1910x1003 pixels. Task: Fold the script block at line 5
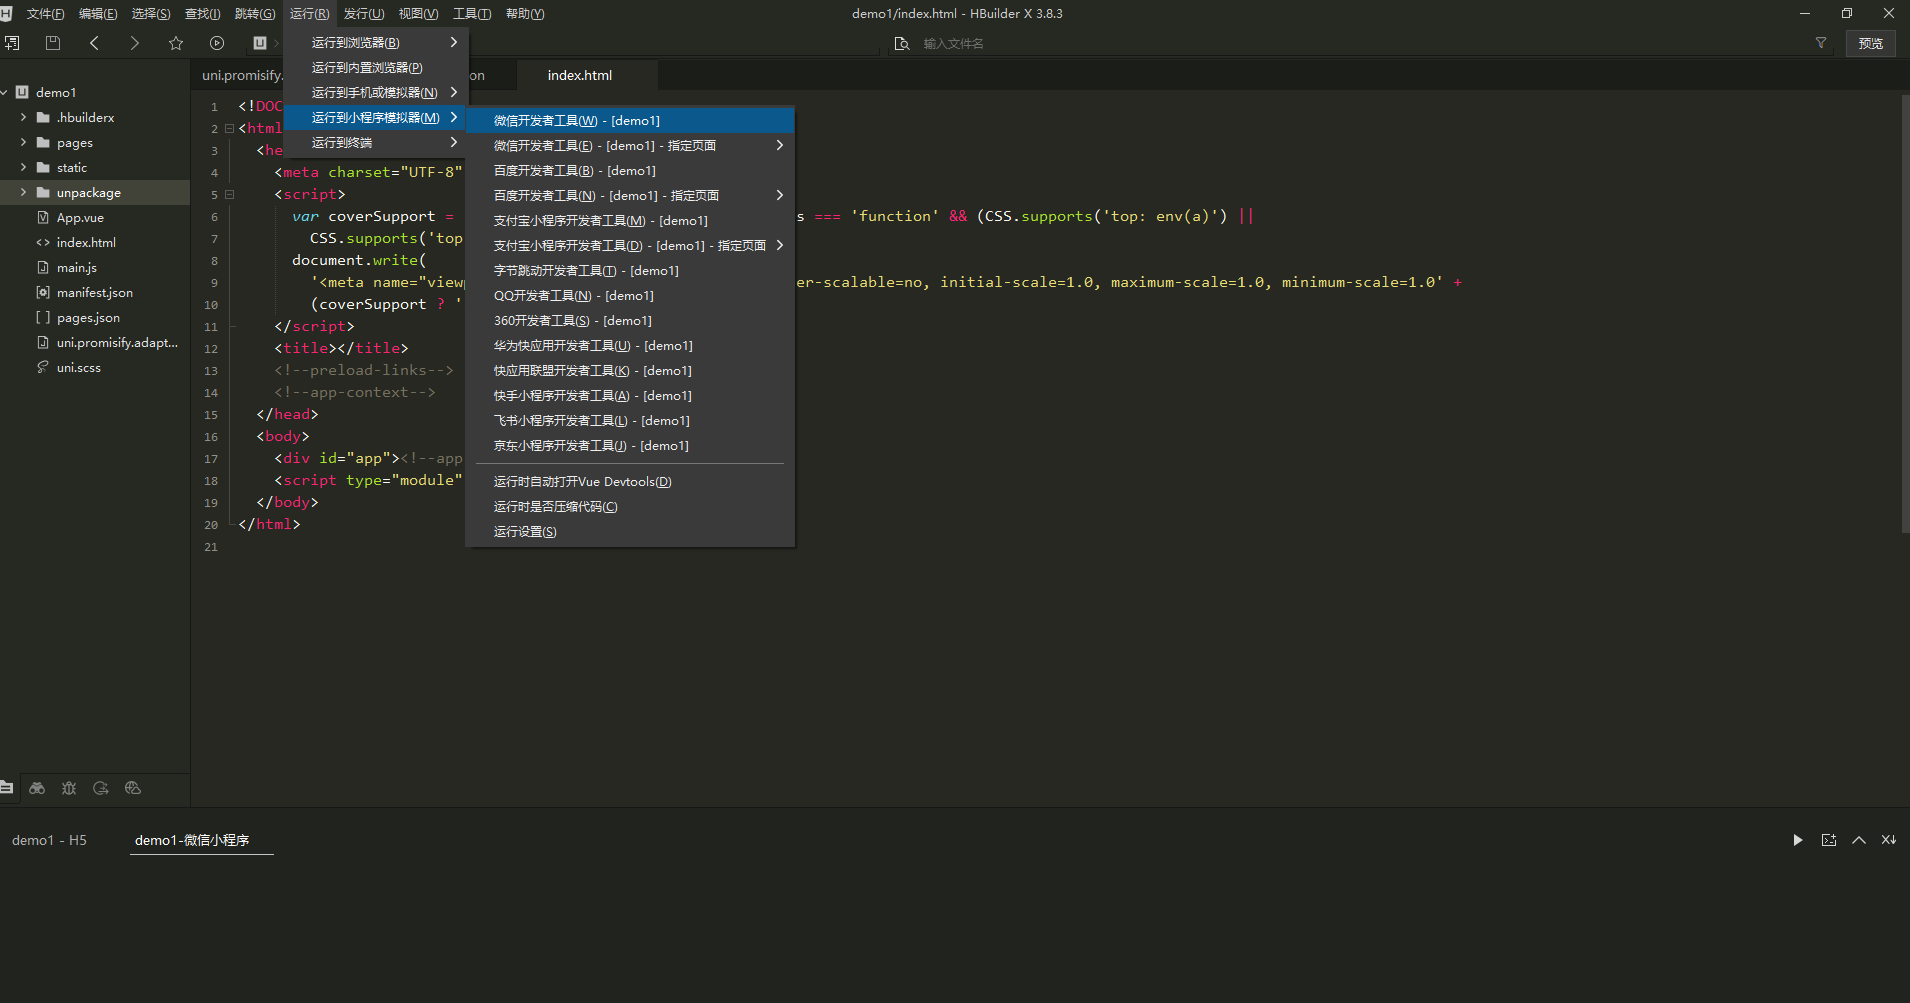[x=229, y=194]
